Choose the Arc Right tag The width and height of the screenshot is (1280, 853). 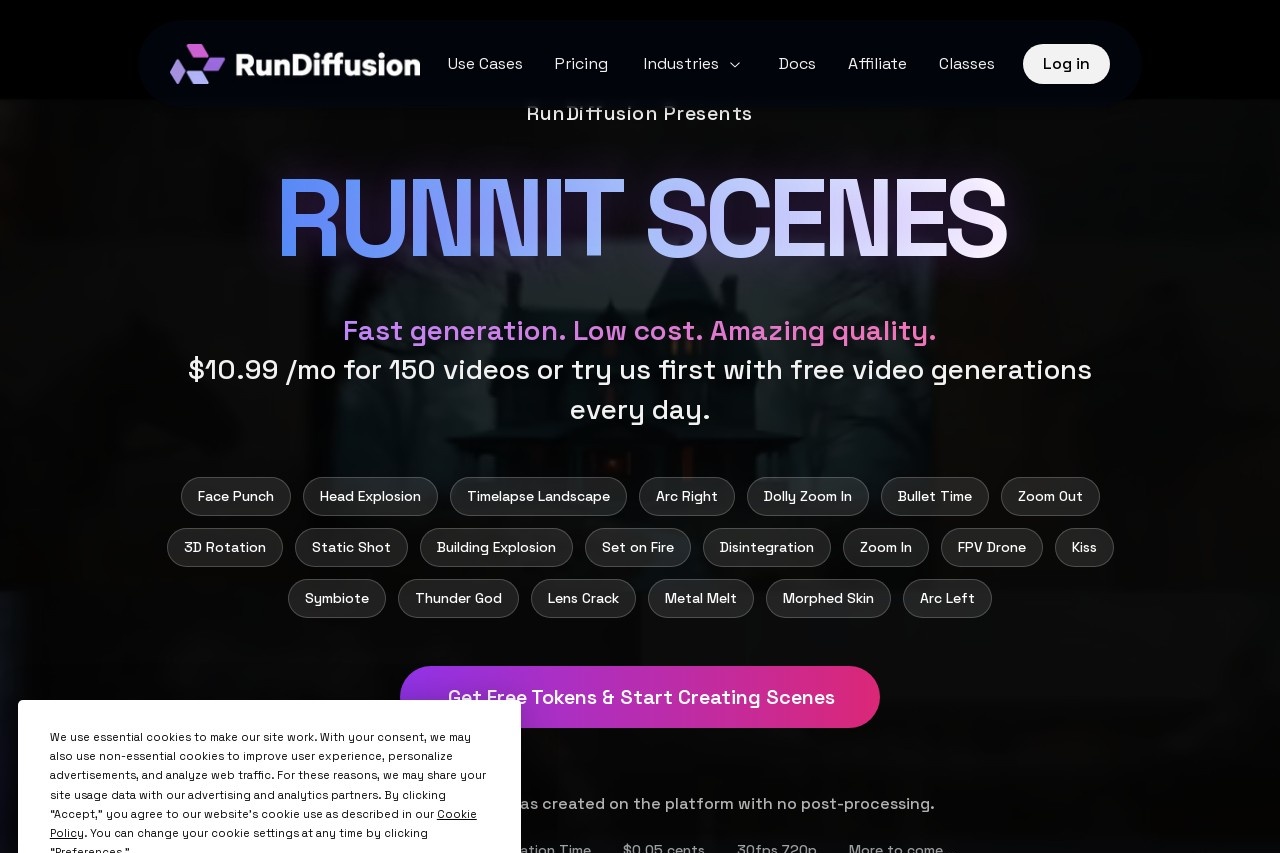[x=687, y=496]
